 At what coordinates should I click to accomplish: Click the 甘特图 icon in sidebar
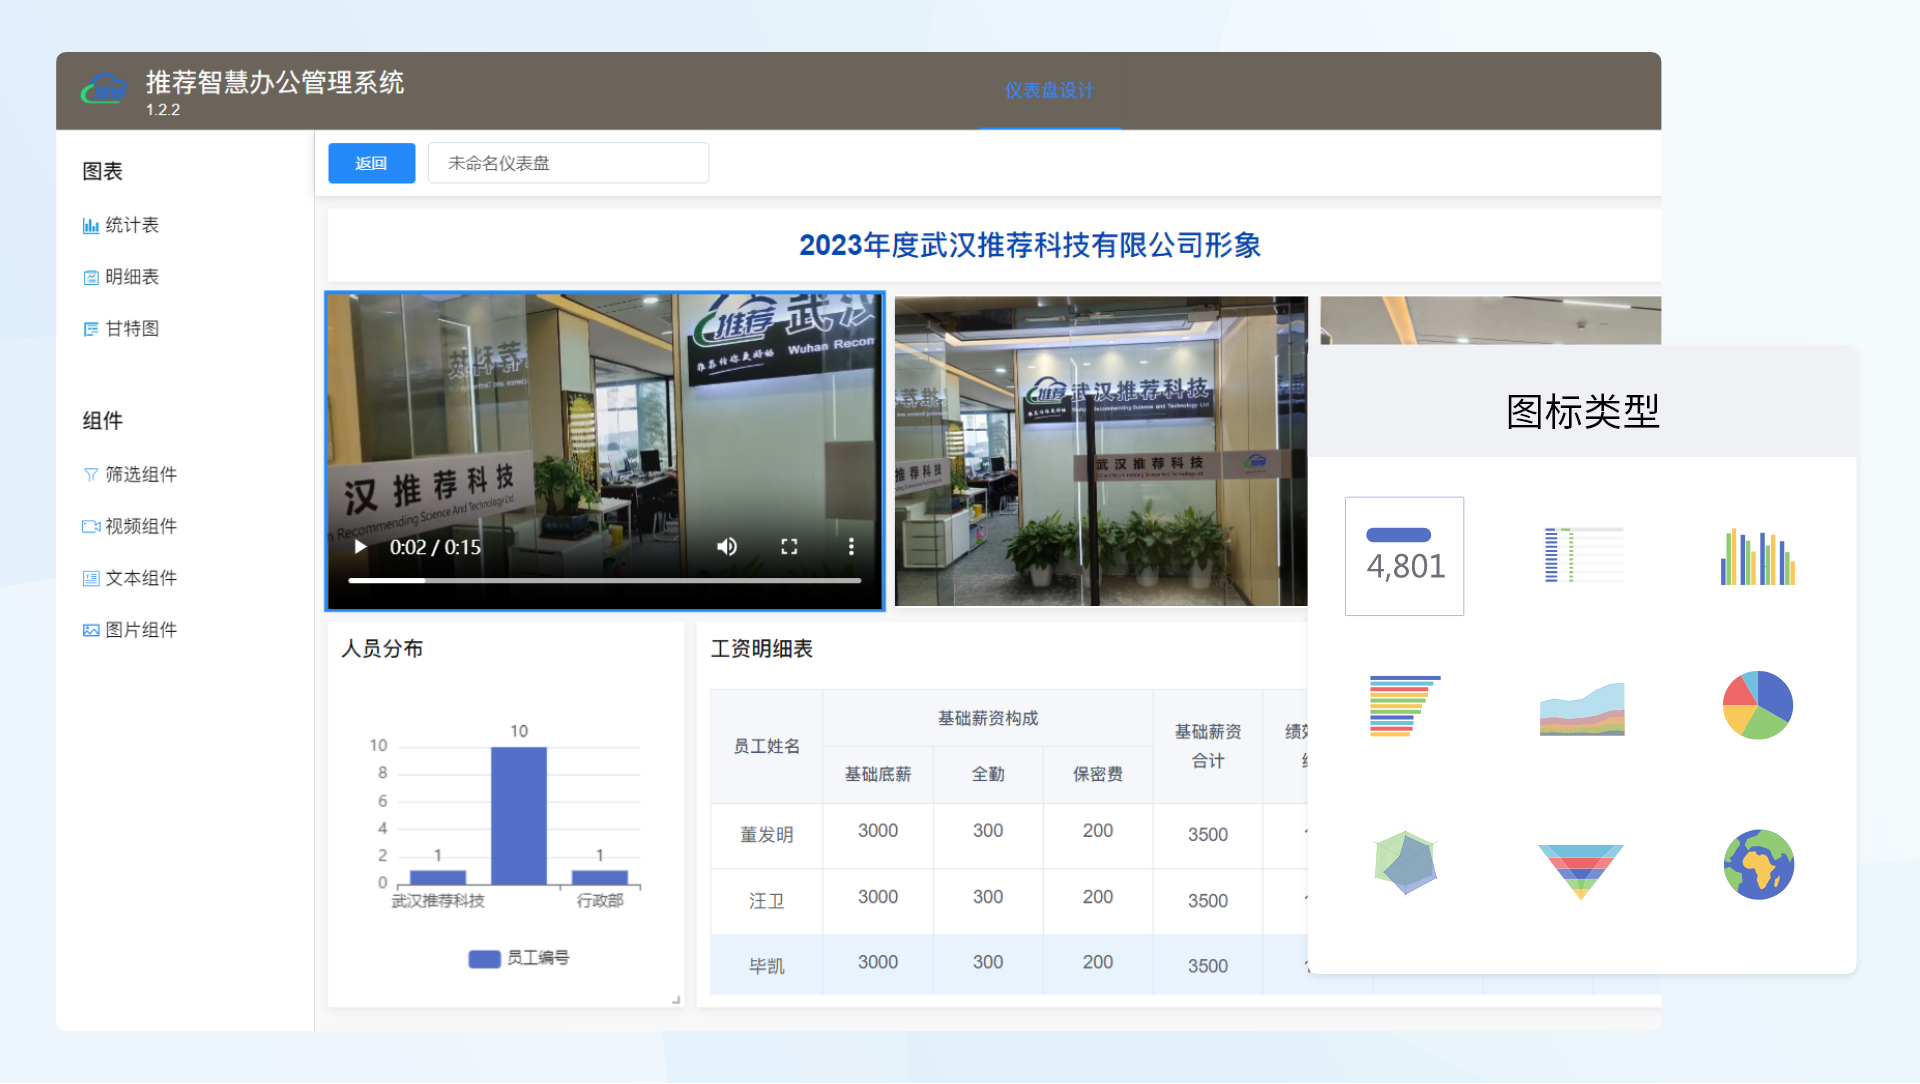tap(91, 329)
